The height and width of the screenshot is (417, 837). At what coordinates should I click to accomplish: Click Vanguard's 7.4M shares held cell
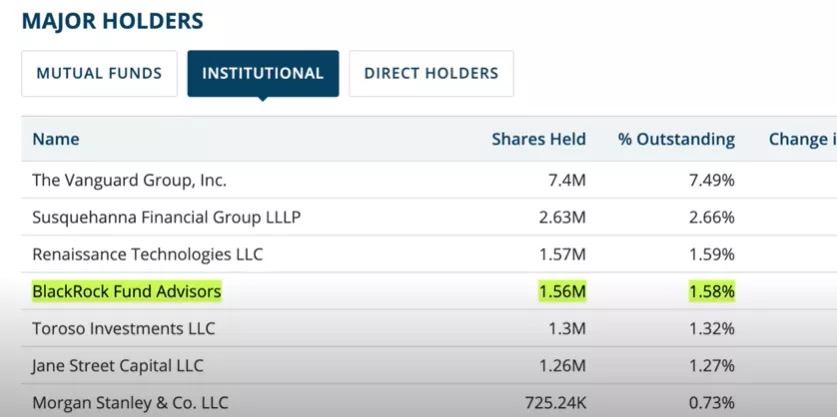(568, 181)
